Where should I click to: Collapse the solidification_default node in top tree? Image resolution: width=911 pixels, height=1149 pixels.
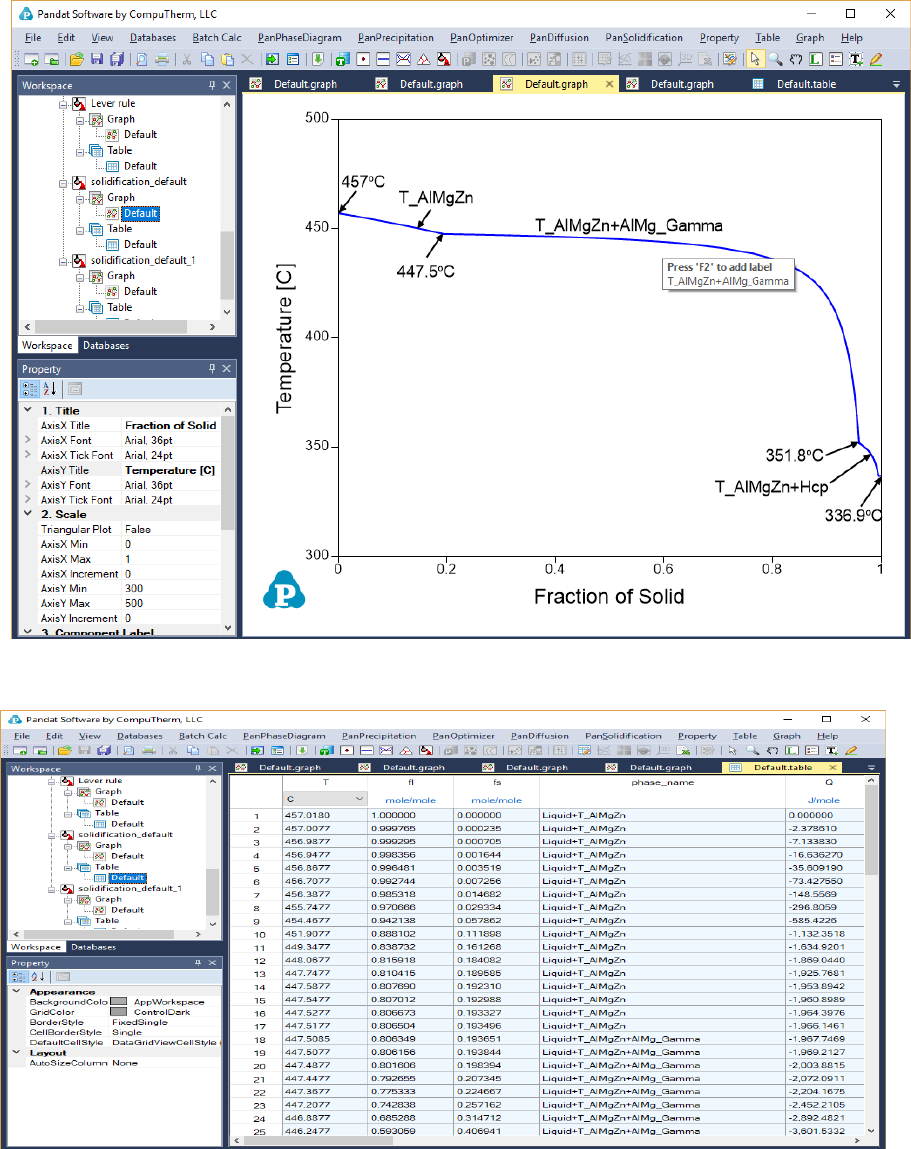64,182
